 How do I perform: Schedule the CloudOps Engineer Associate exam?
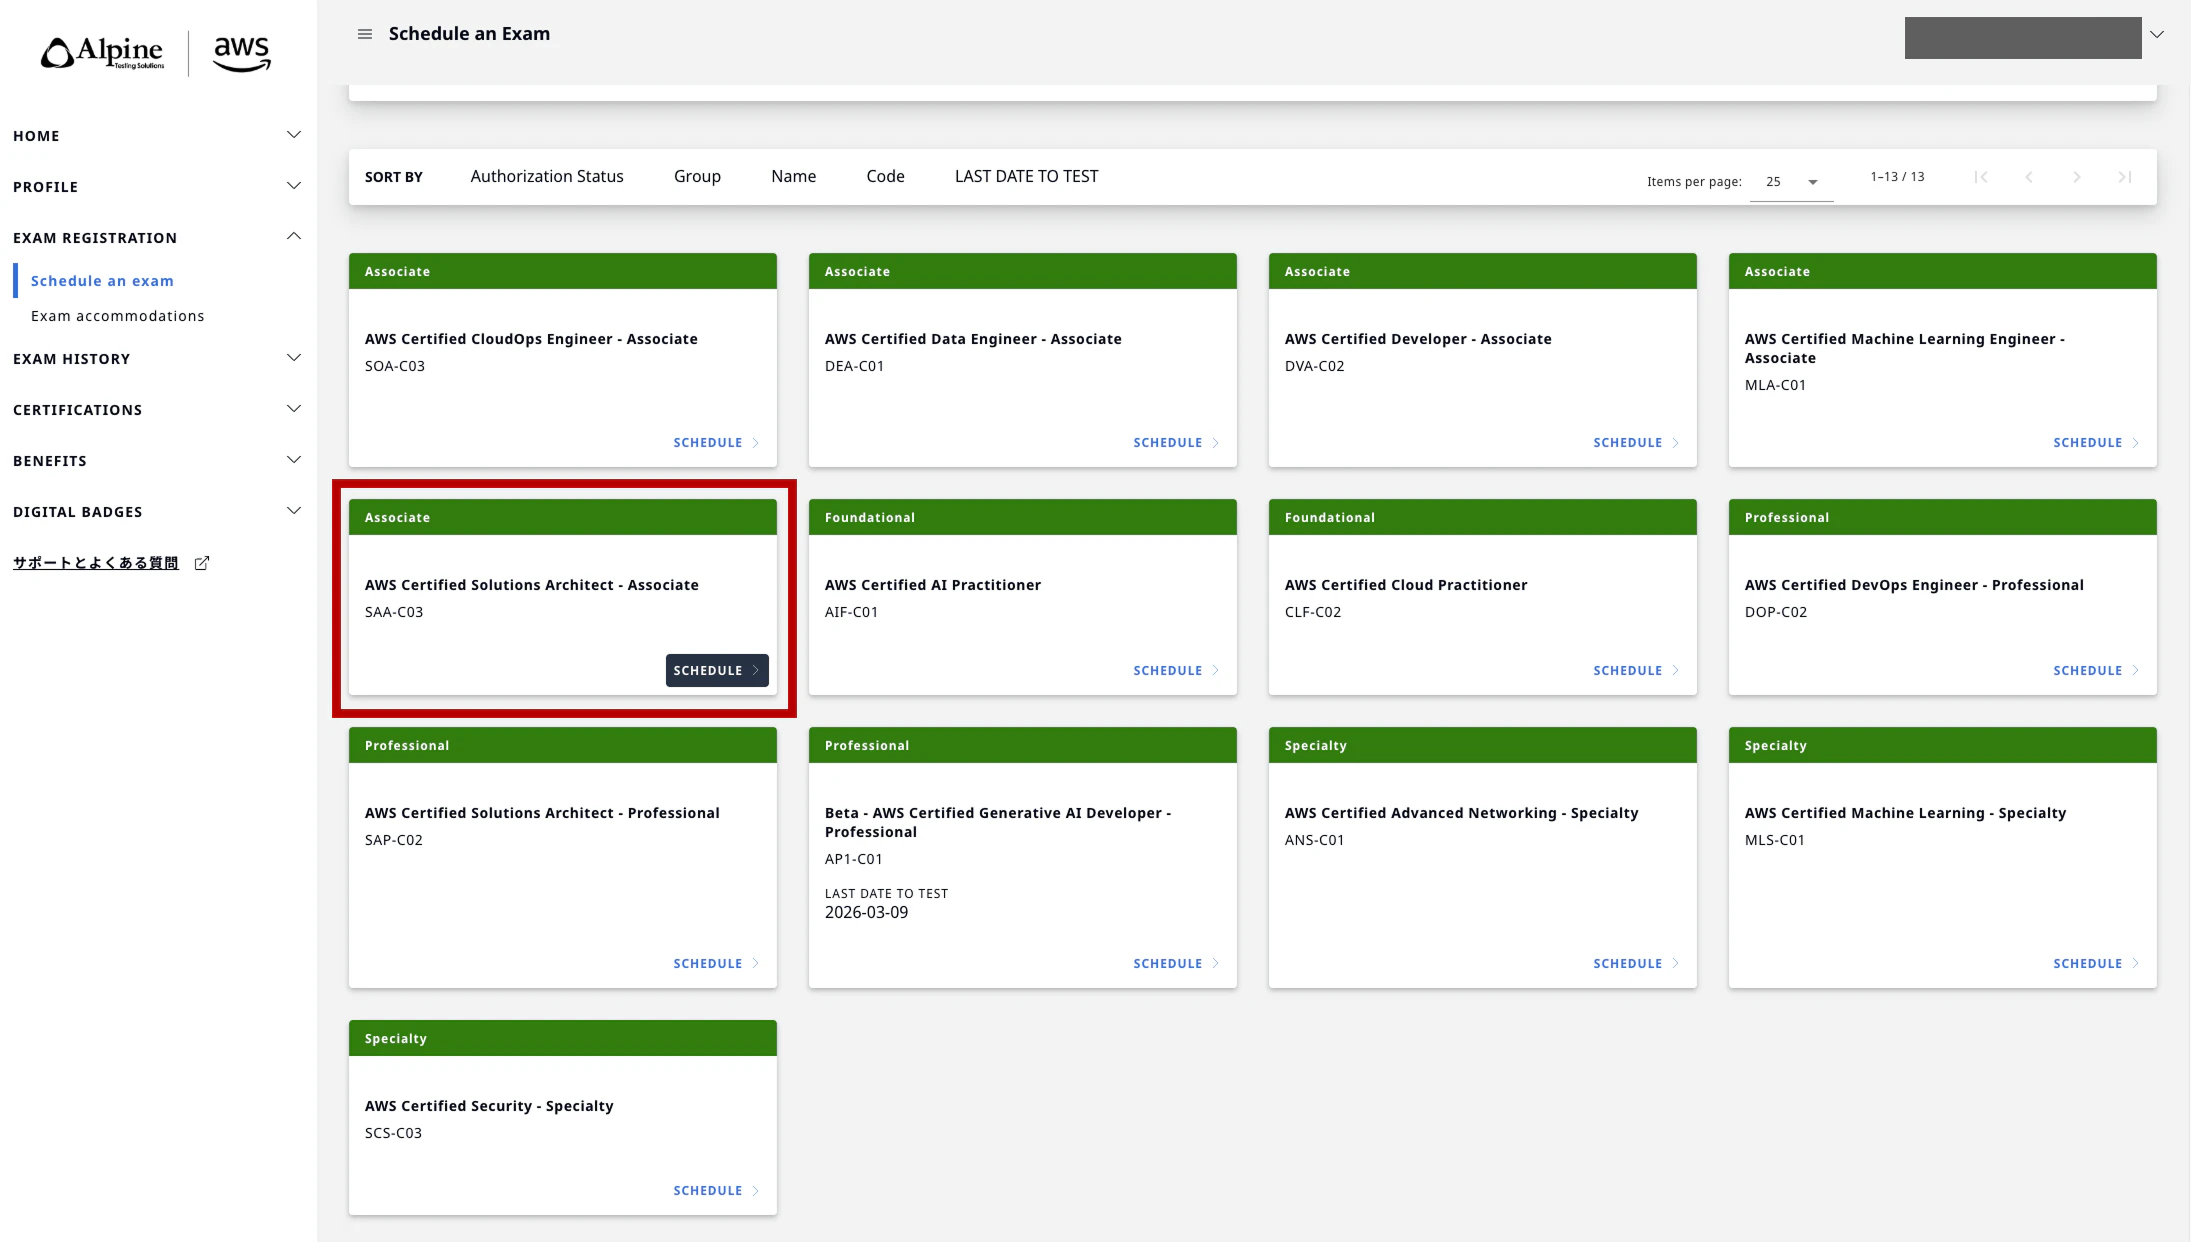(716, 443)
